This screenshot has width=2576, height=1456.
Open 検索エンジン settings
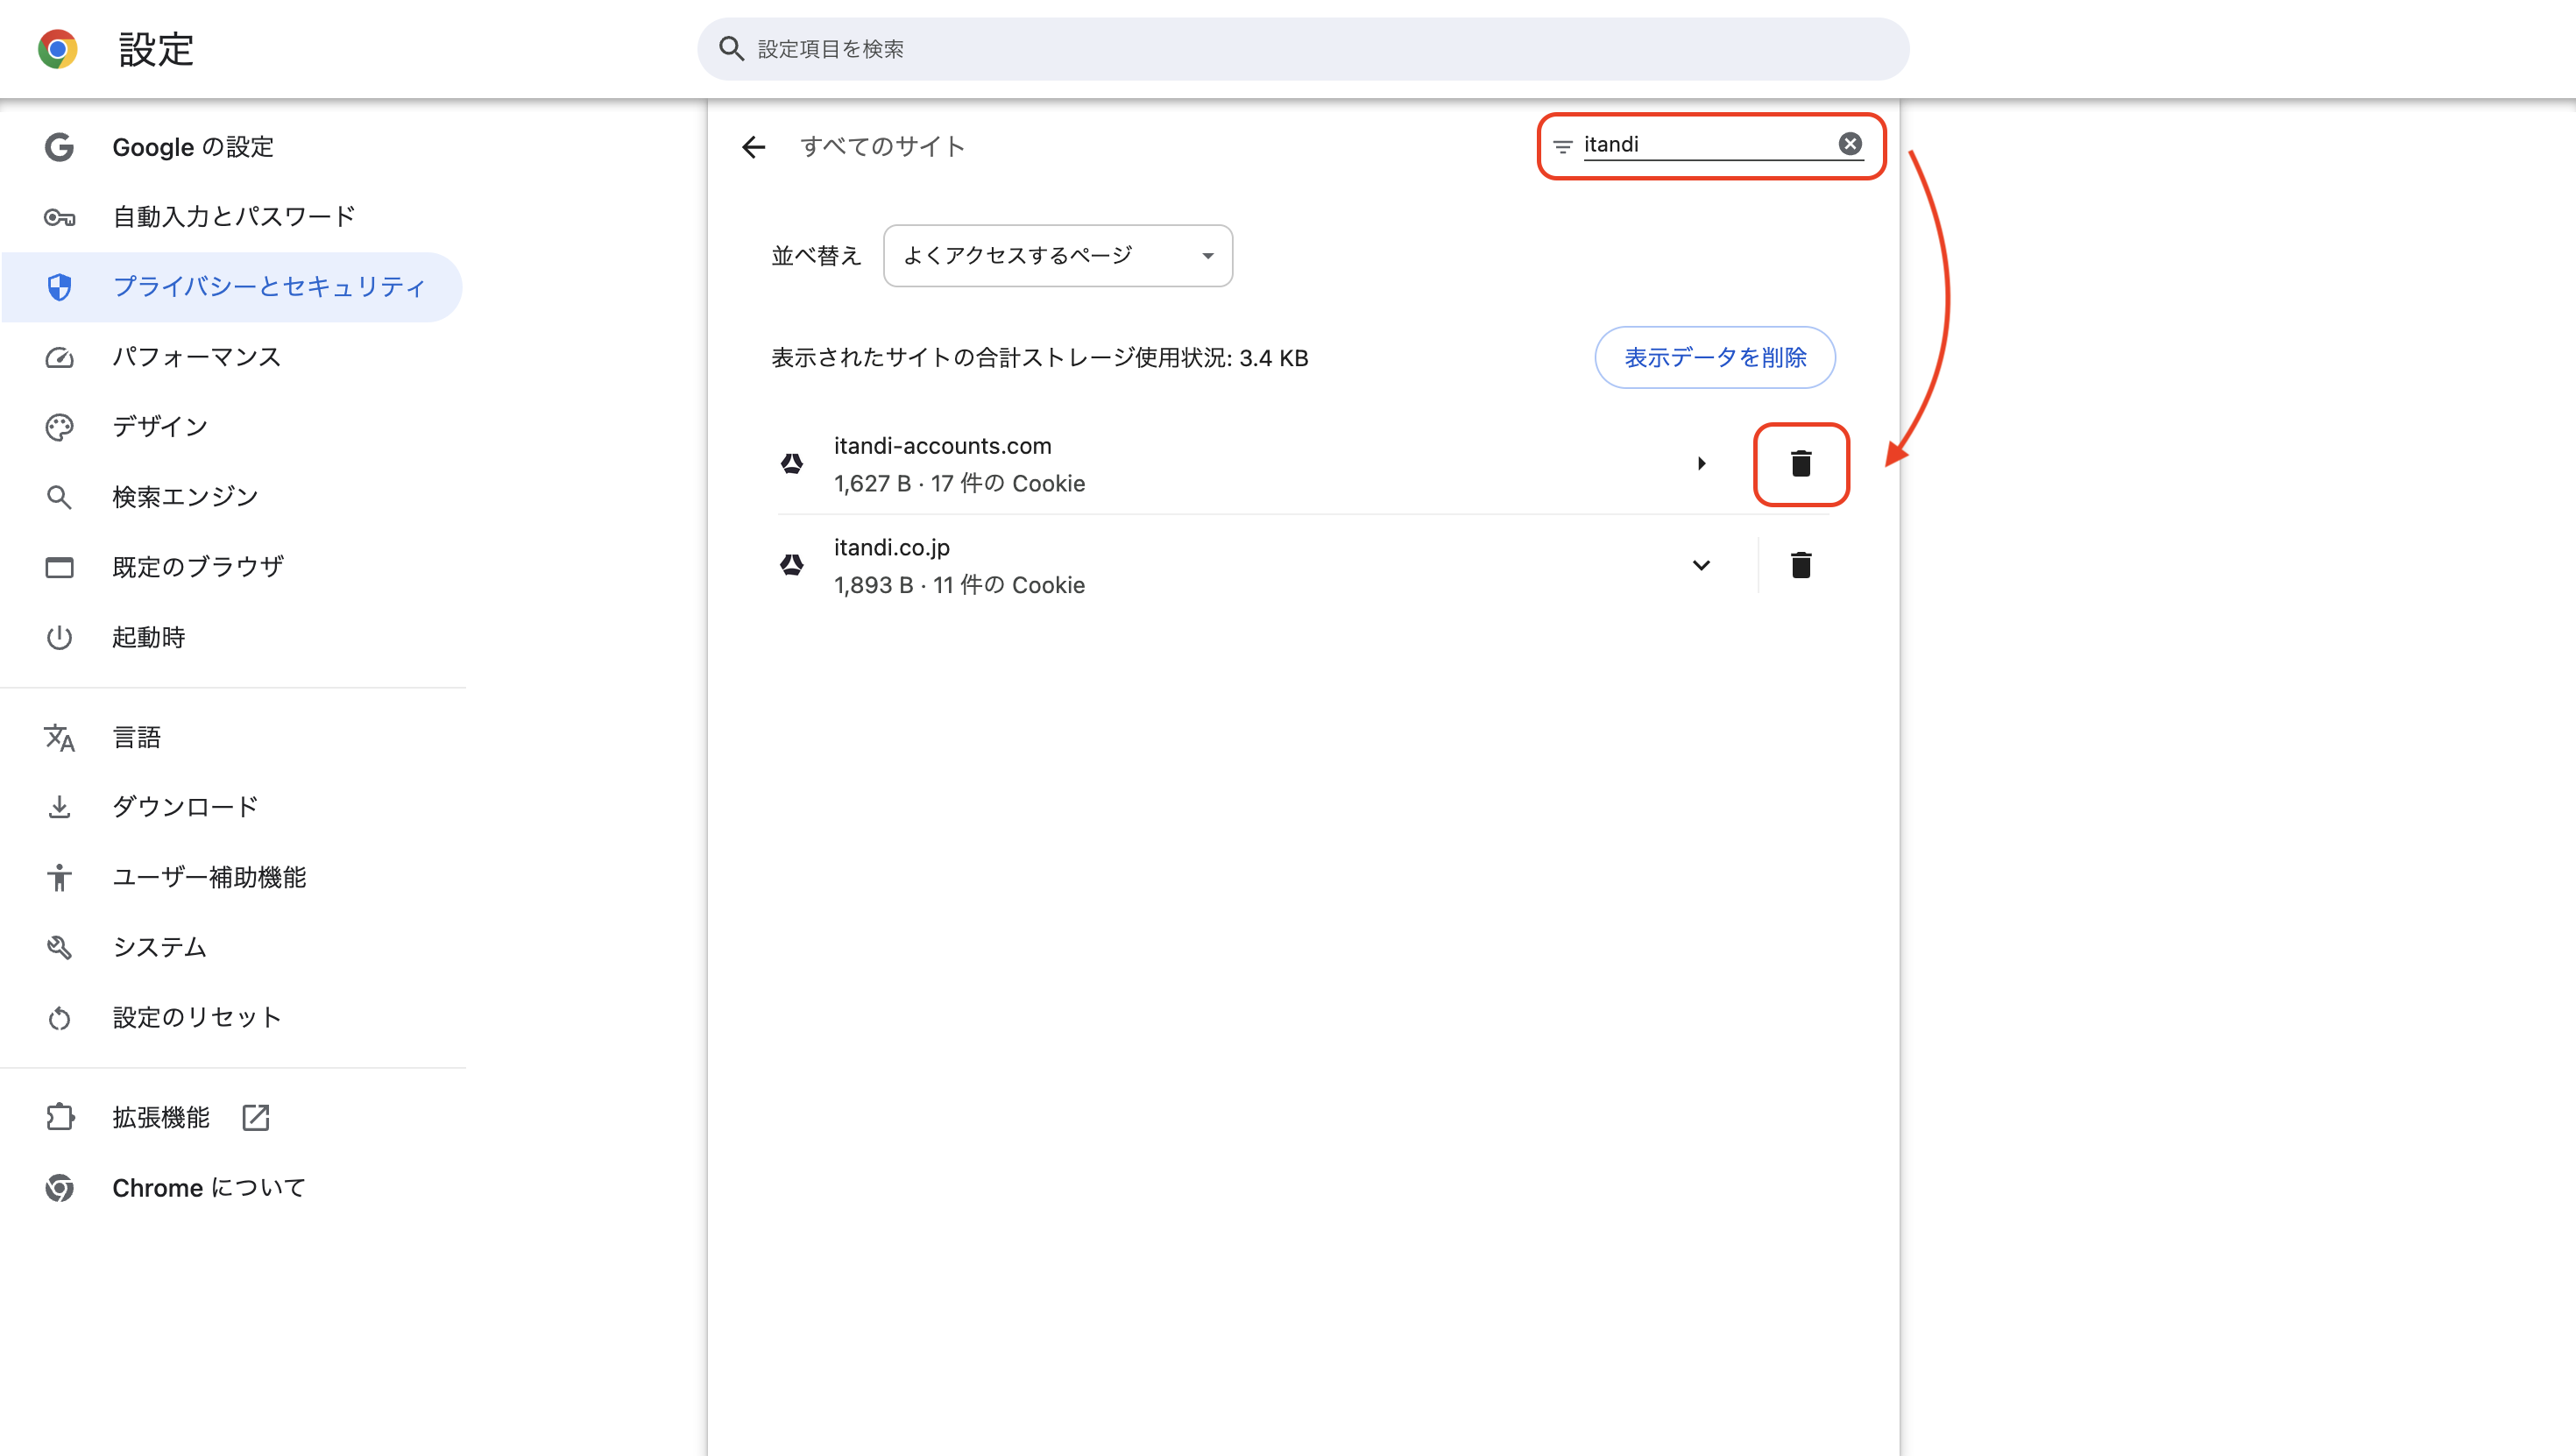pos(232,497)
